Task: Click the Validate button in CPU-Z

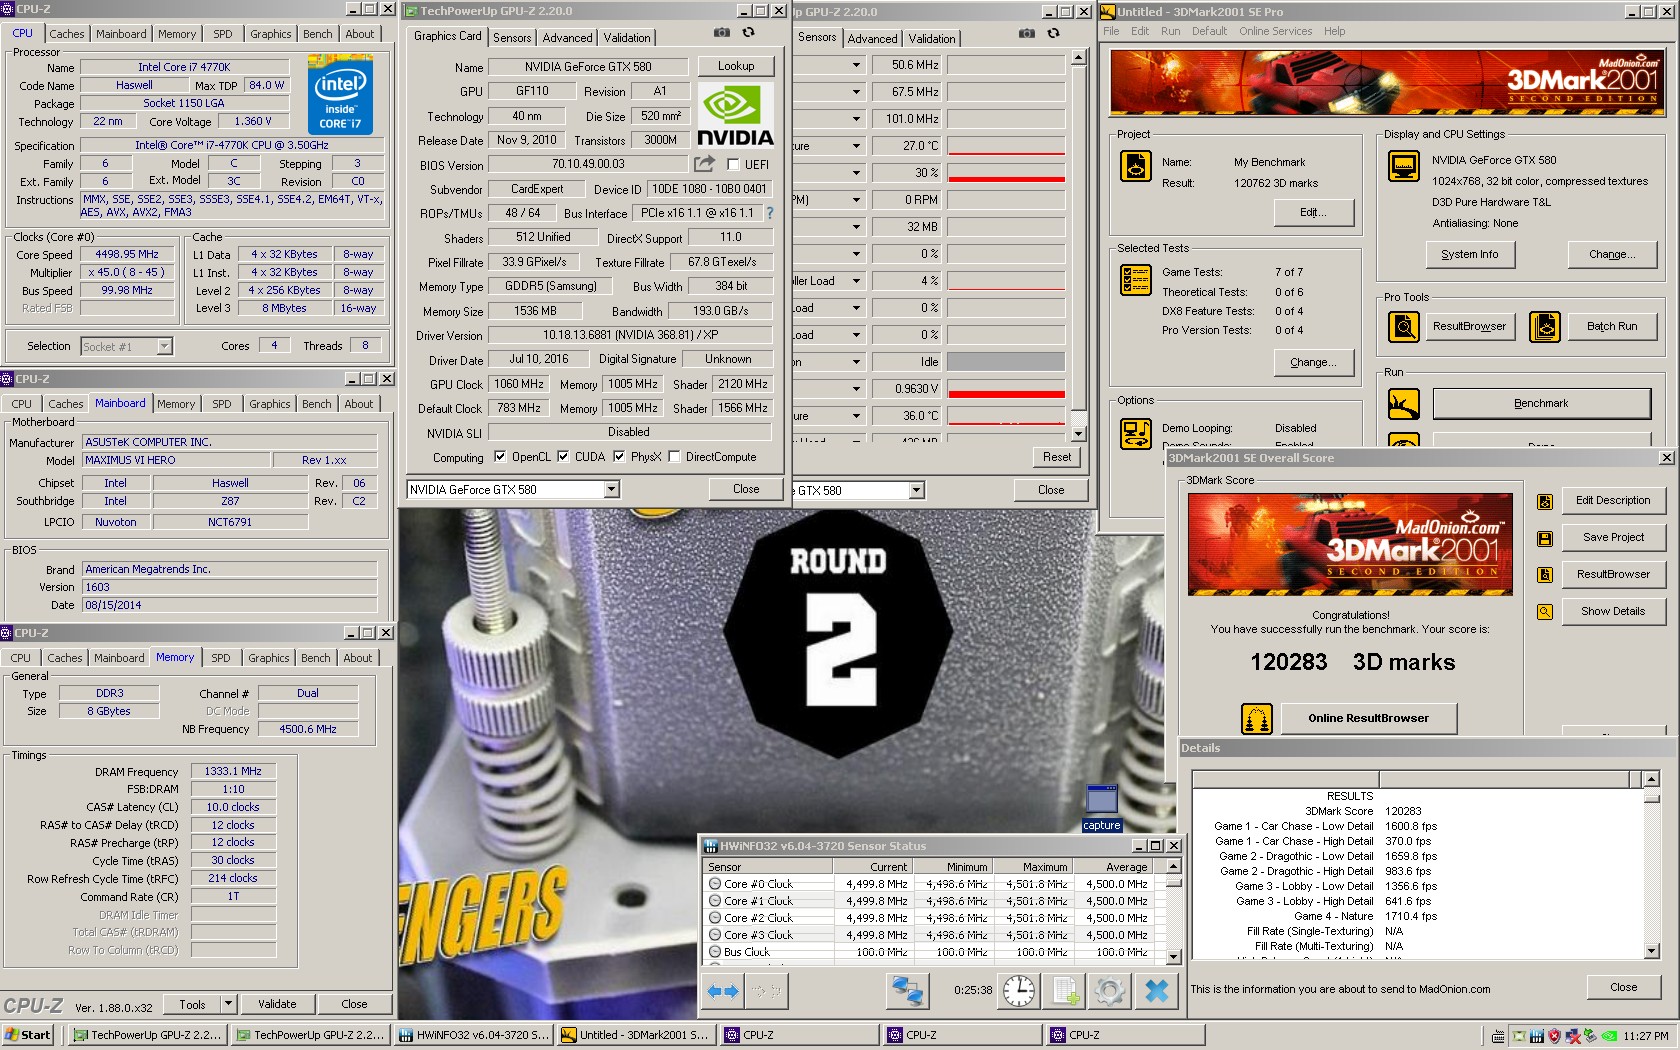Action: point(277,1004)
